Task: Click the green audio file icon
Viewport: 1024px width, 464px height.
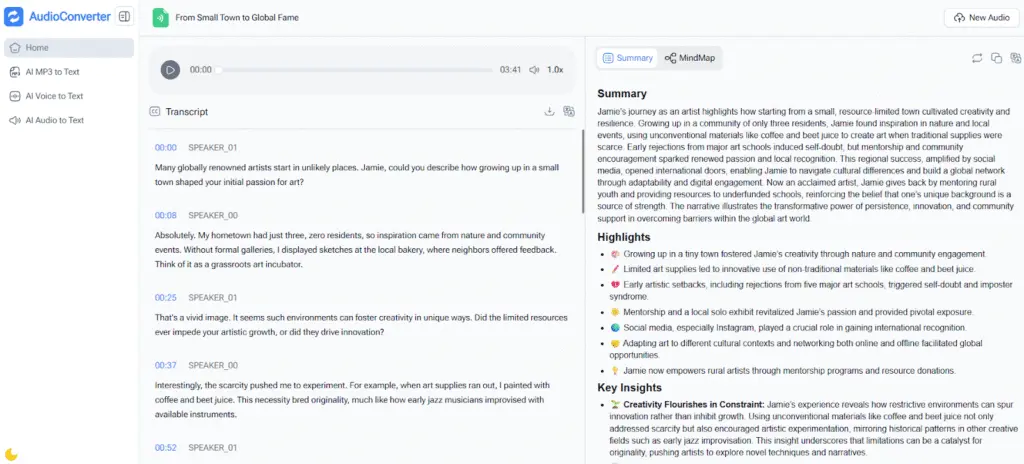Action: (160, 18)
